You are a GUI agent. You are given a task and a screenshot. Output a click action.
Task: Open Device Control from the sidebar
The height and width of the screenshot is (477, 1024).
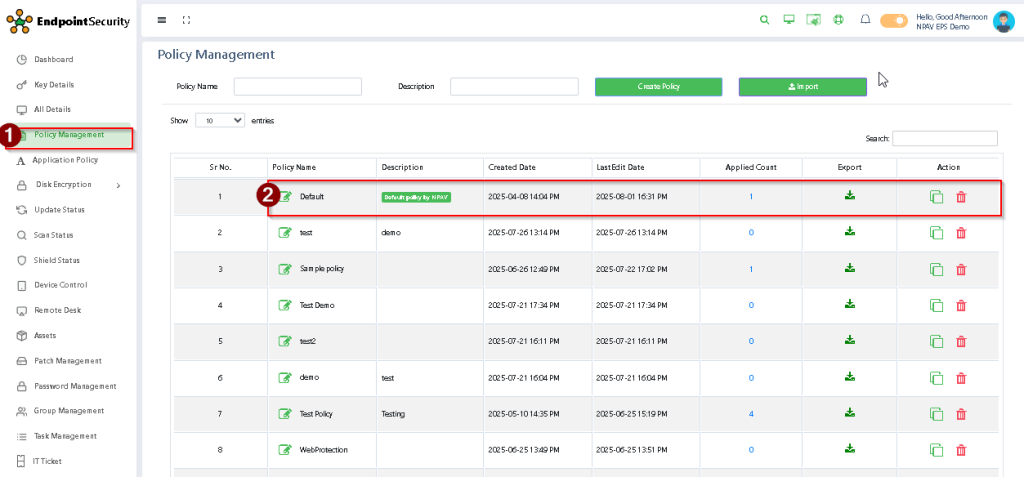[60, 285]
